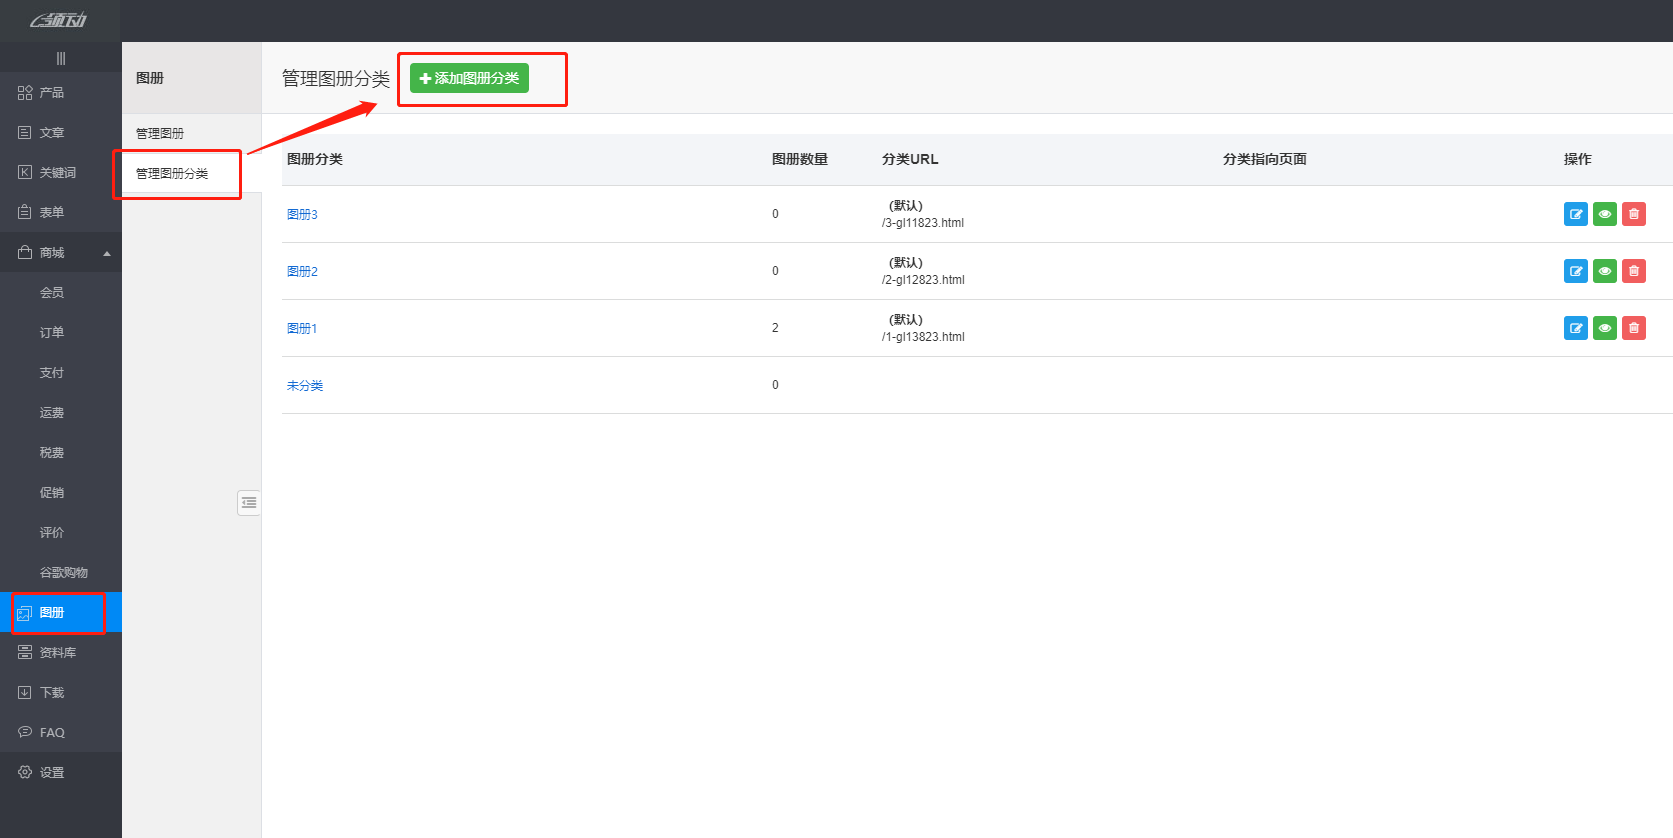Click the logo in top-left corner
This screenshot has width=1673, height=838.
click(x=59, y=21)
